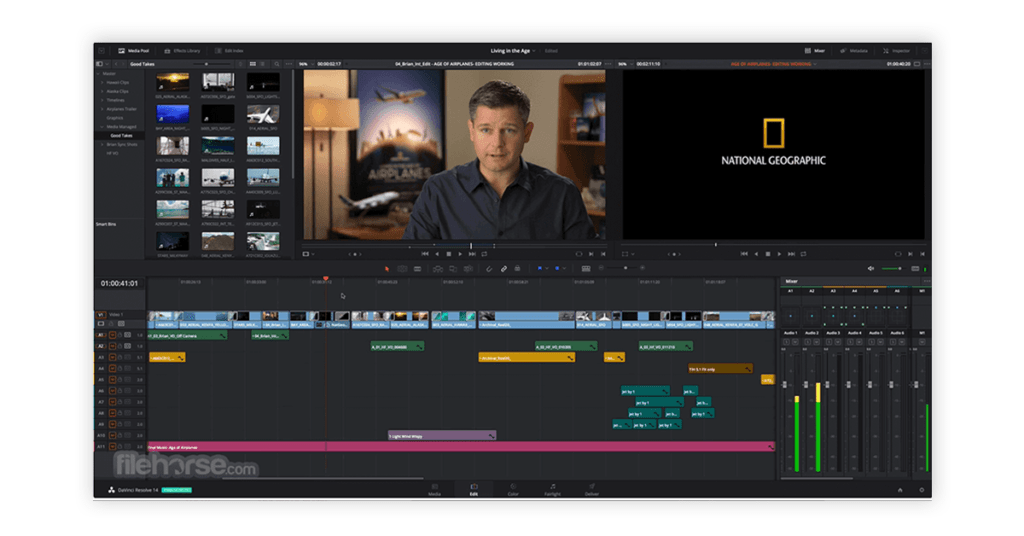Lock audio track A3

120,357
